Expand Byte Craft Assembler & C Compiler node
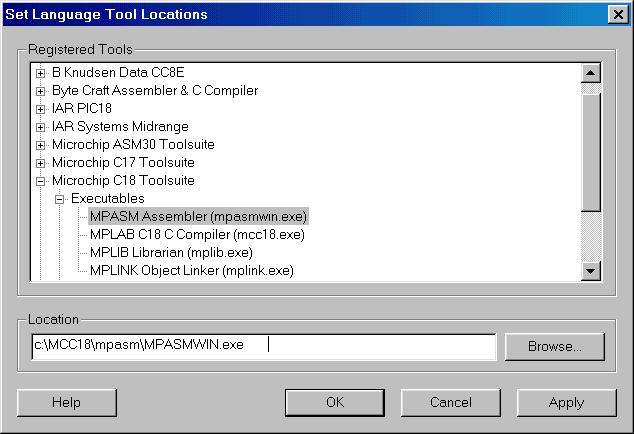The width and height of the screenshot is (634, 434). [x=40, y=91]
